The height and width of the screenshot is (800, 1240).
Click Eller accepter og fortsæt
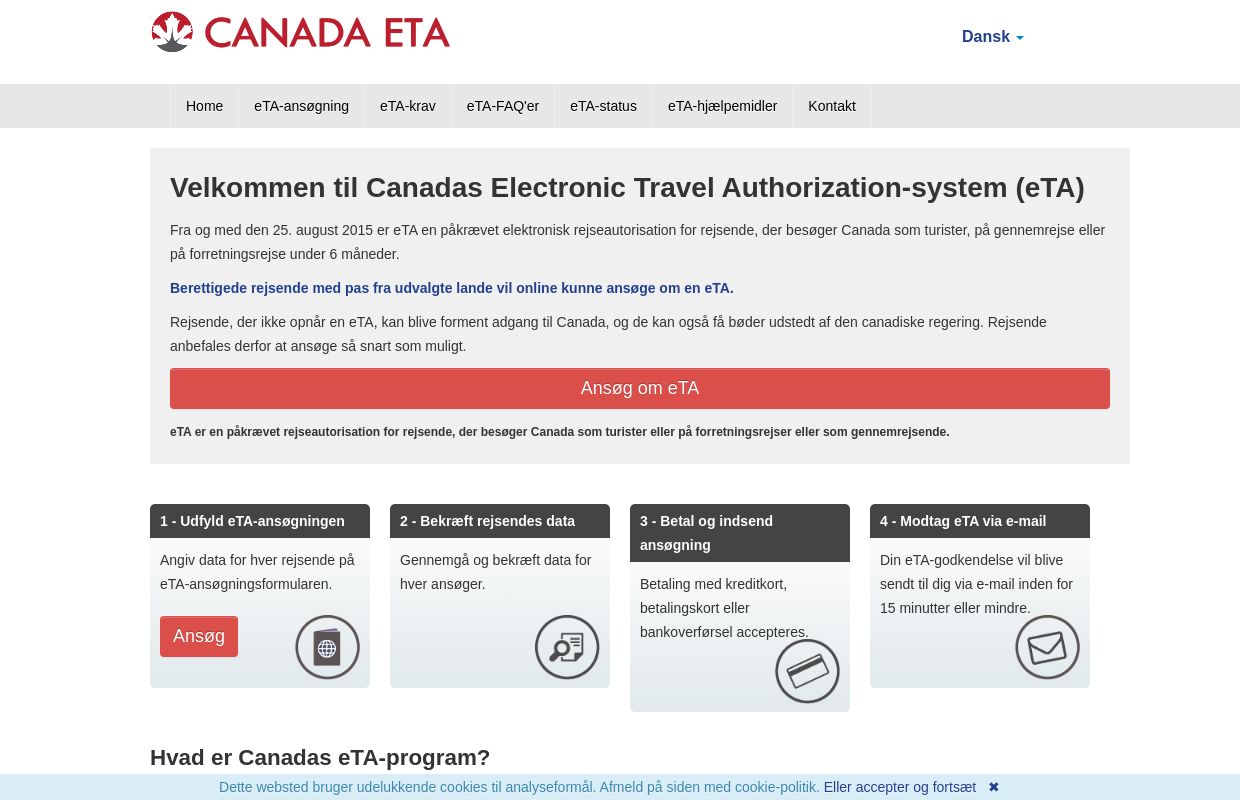click(x=899, y=787)
